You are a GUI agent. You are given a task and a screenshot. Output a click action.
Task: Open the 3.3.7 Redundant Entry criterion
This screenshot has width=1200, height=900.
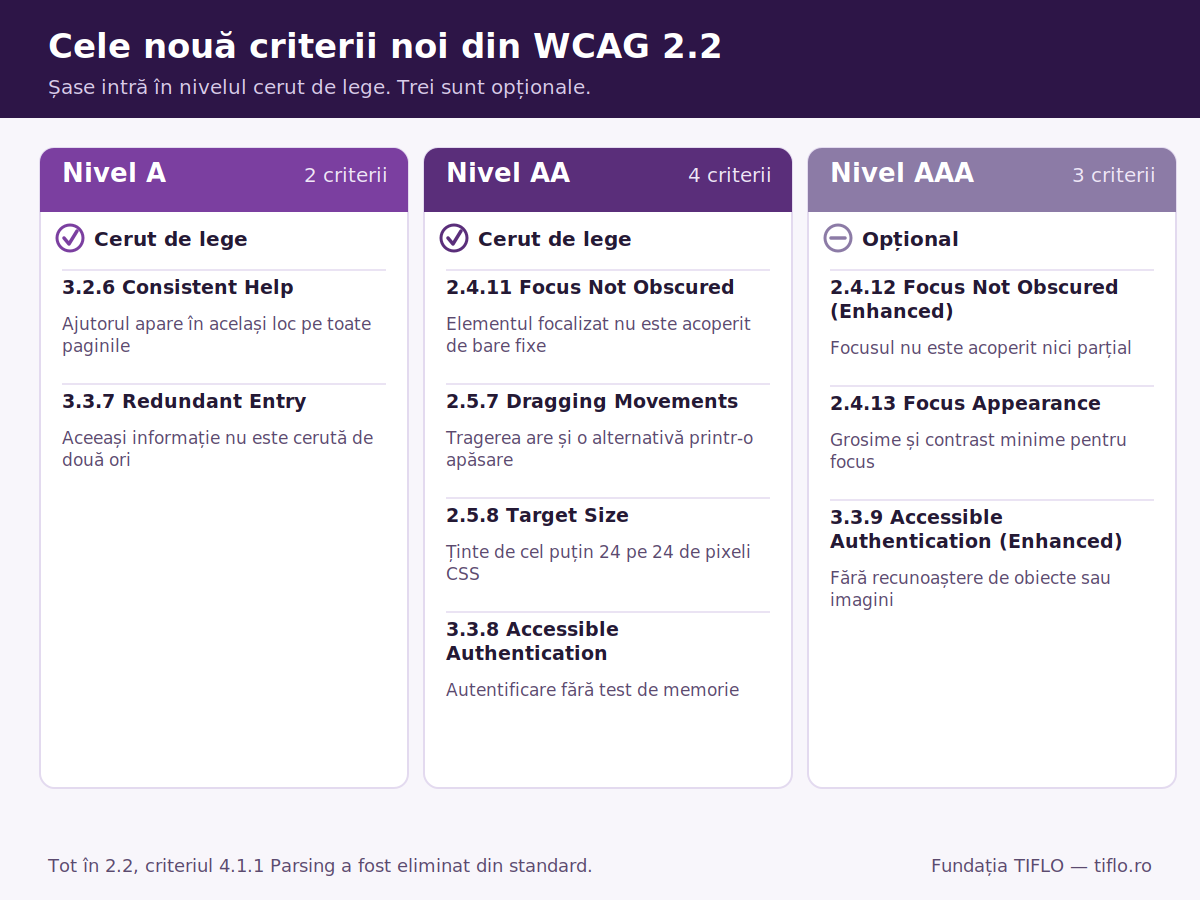(x=184, y=401)
